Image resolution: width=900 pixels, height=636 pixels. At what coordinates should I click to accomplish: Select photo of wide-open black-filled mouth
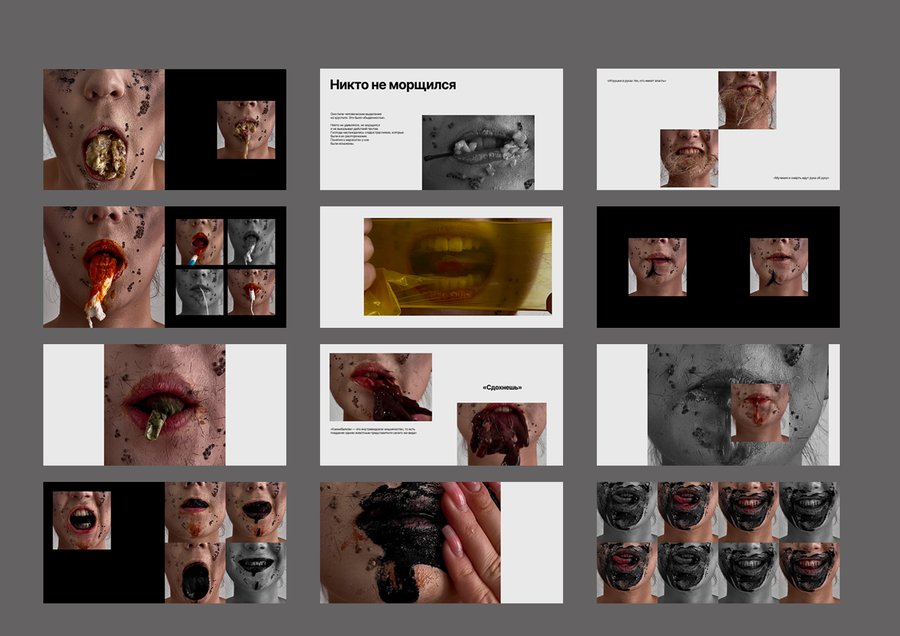tap(195, 573)
